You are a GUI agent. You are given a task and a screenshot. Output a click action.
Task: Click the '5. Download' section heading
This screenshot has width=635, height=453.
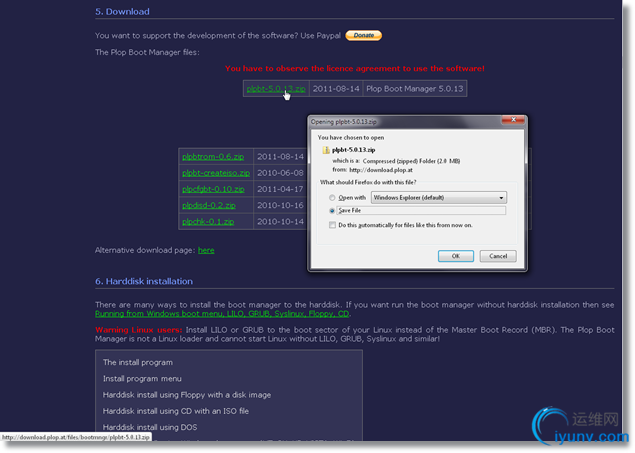tap(122, 11)
